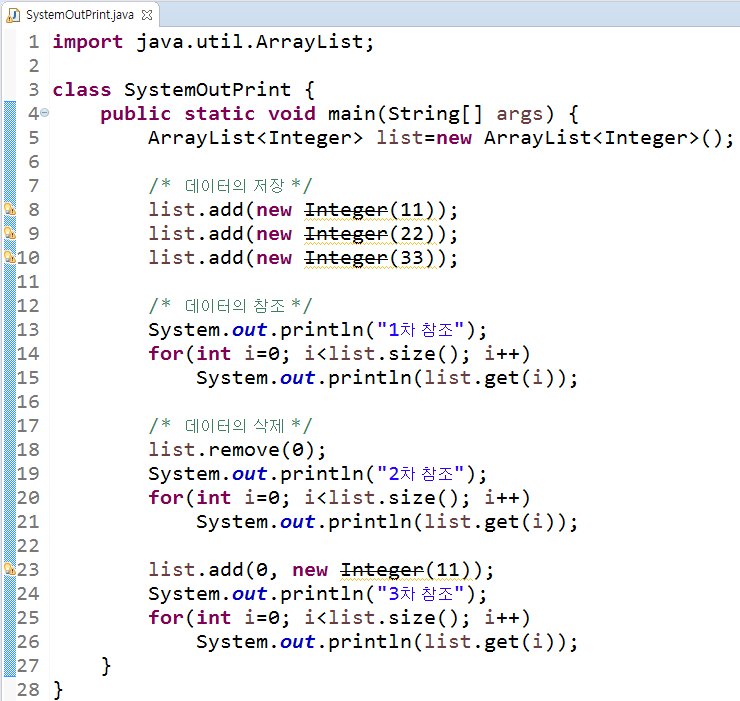Click the "3차 참조" string literal

420,593
